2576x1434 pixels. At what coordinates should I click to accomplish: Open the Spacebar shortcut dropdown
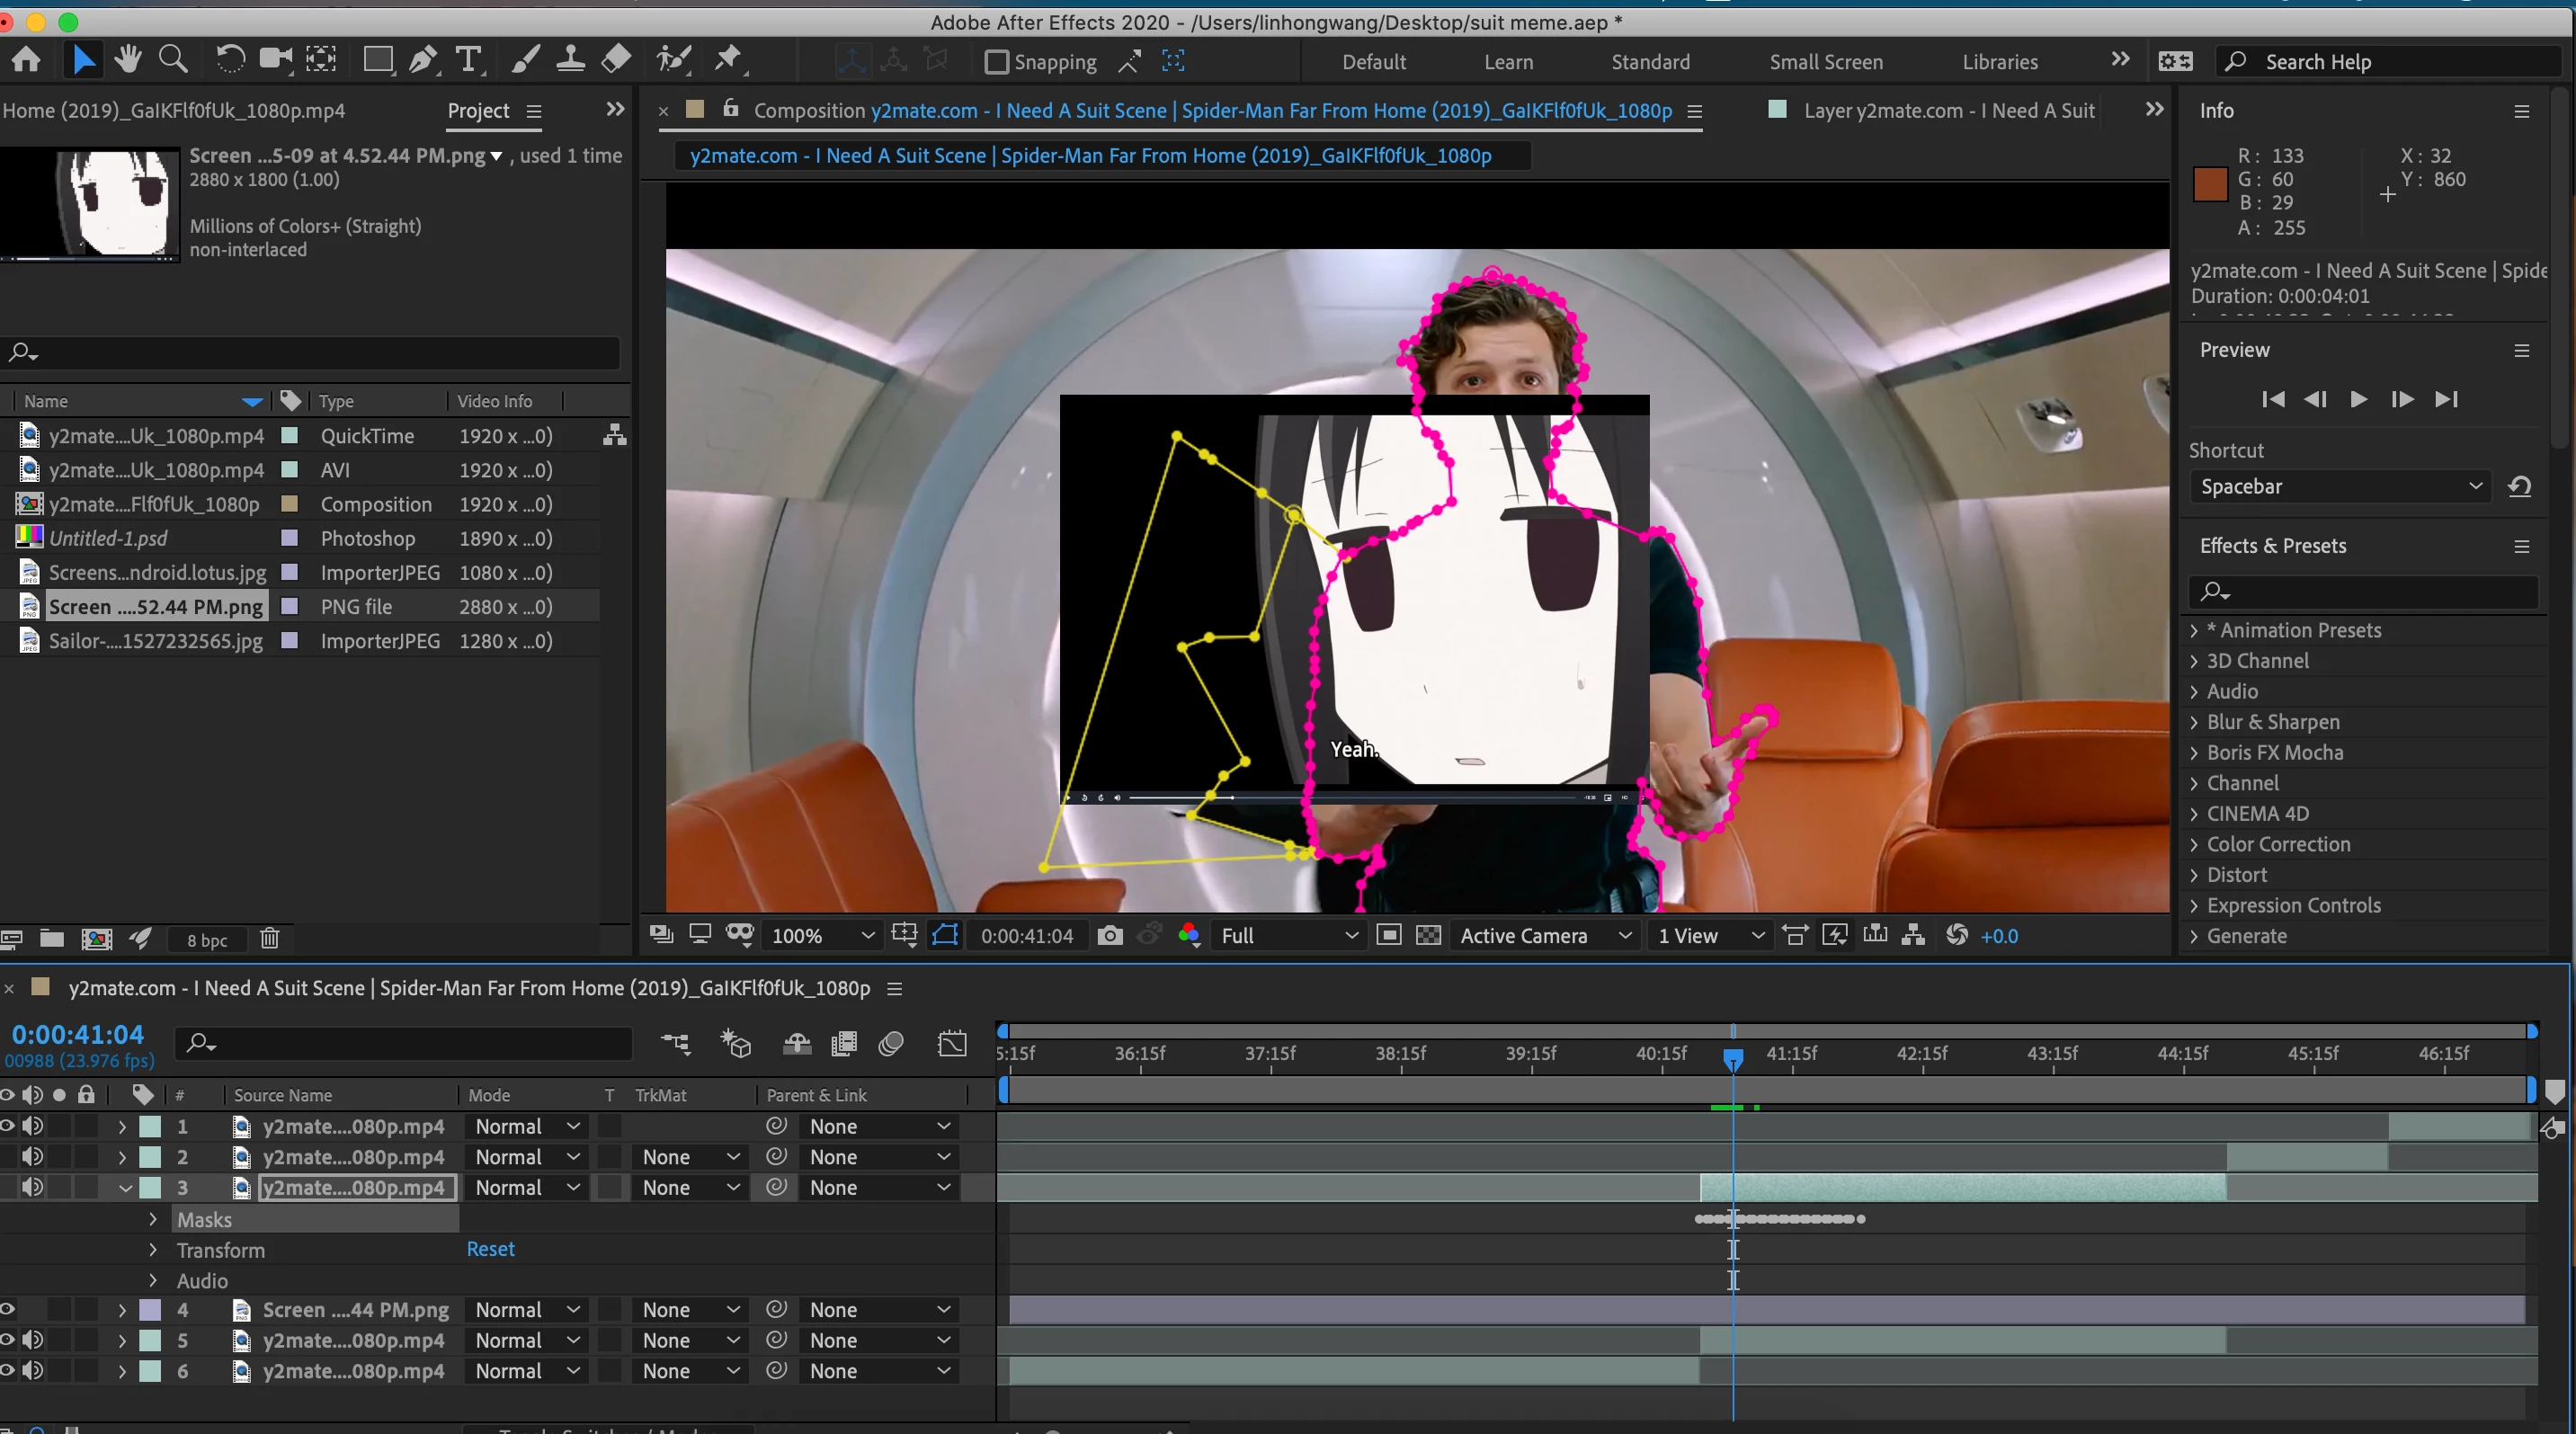coord(2340,487)
